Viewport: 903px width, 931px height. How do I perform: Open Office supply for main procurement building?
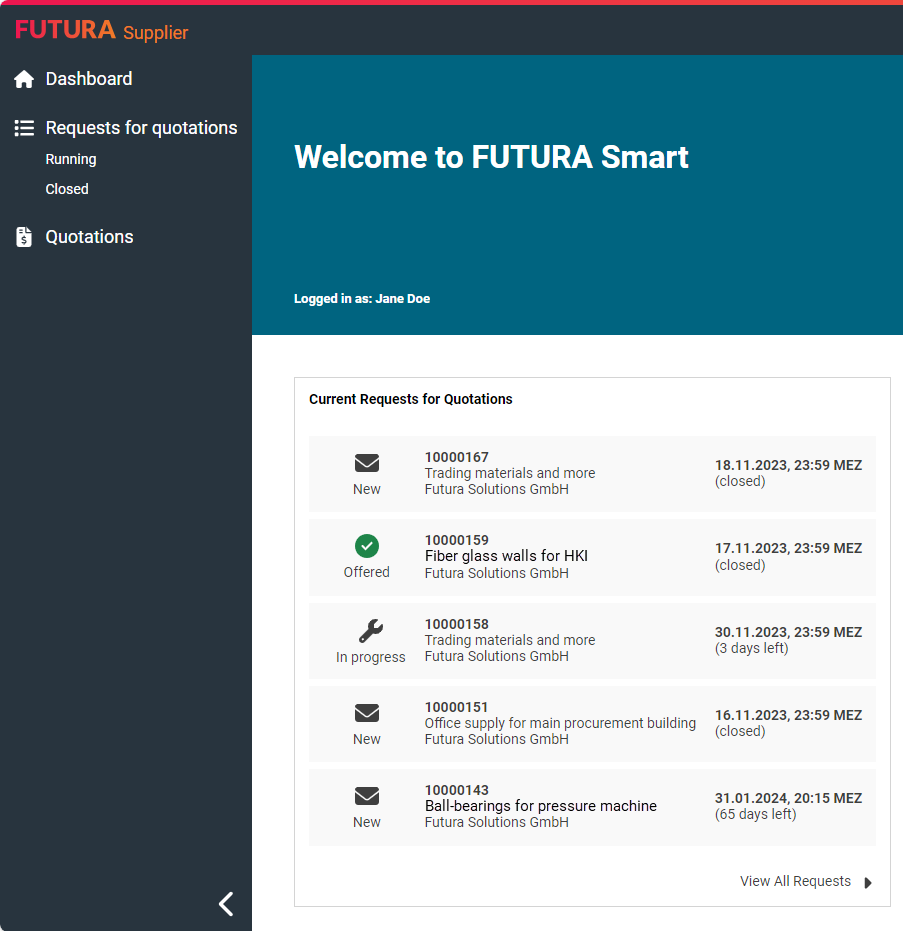[x=560, y=723]
